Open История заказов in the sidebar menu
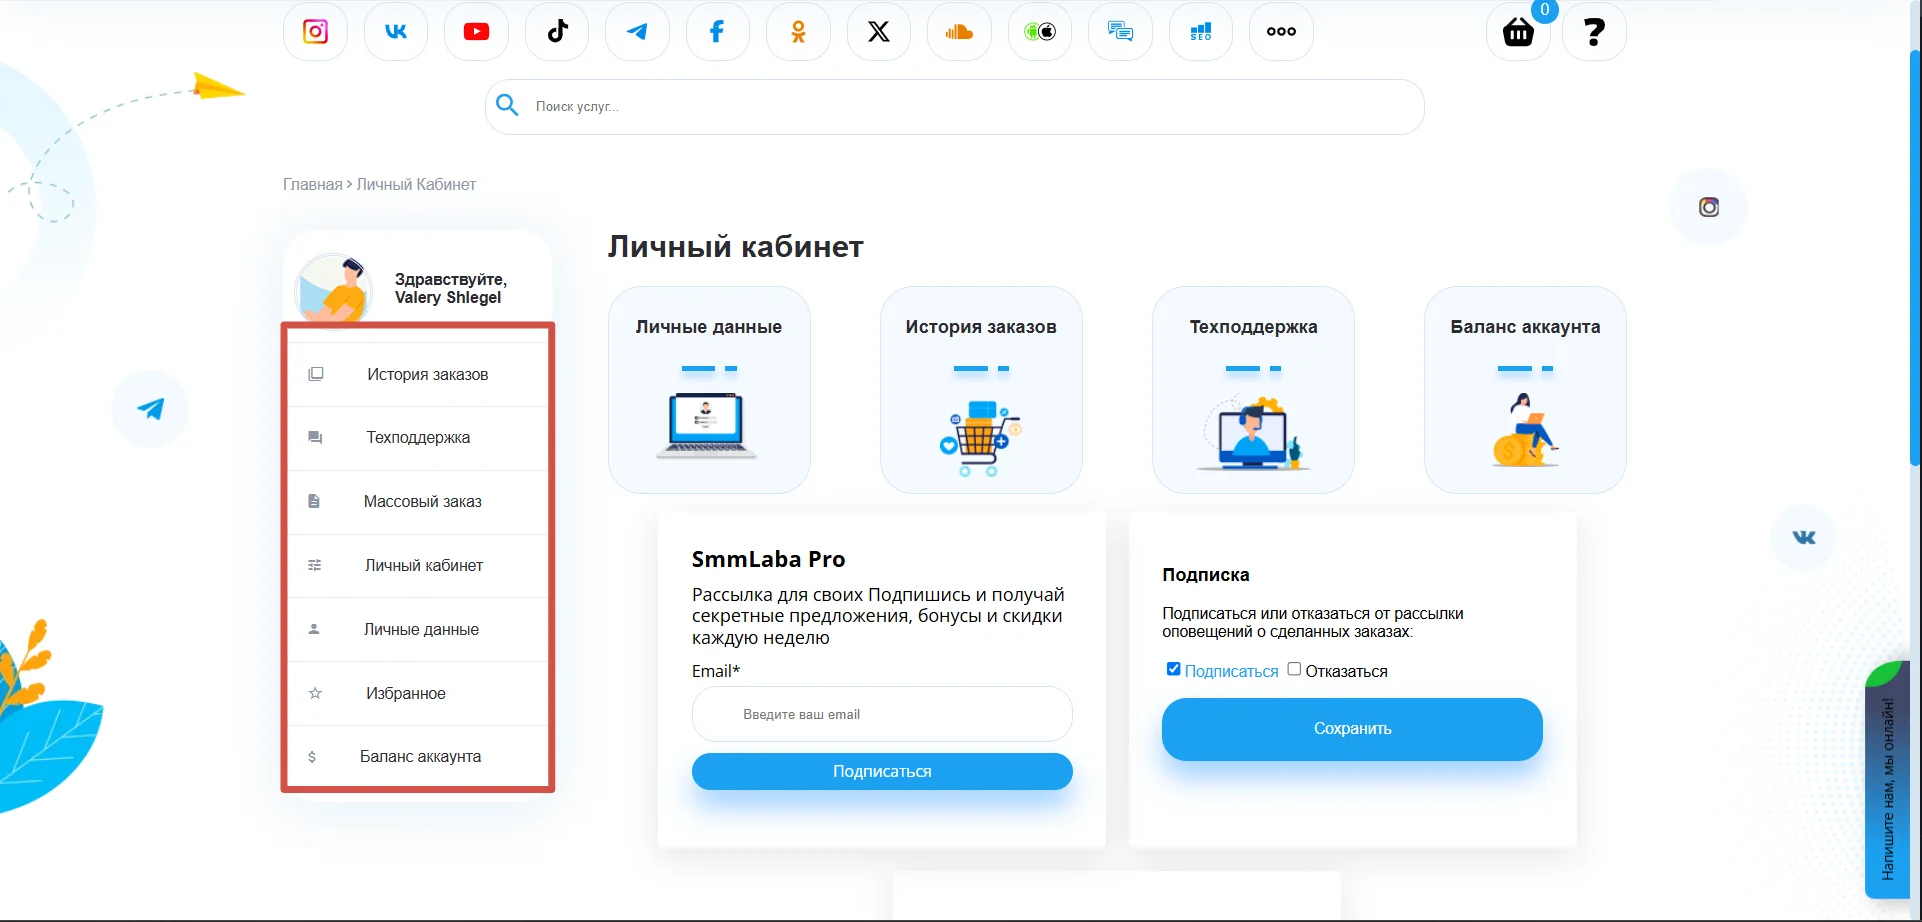This screenshot has height=922, width=1922. click(x=418, y=374)
